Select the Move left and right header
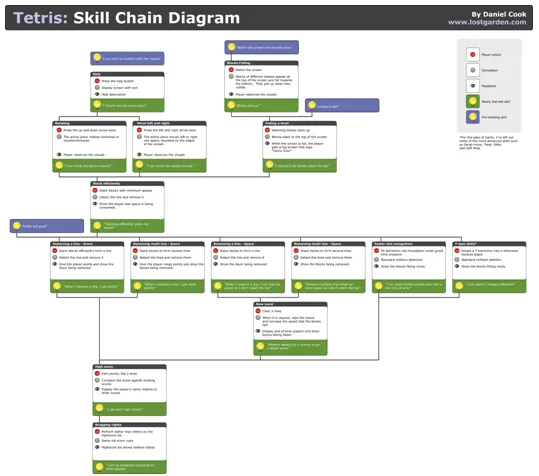The width and height of the screenshot is (539, 476). coord(169,123)
